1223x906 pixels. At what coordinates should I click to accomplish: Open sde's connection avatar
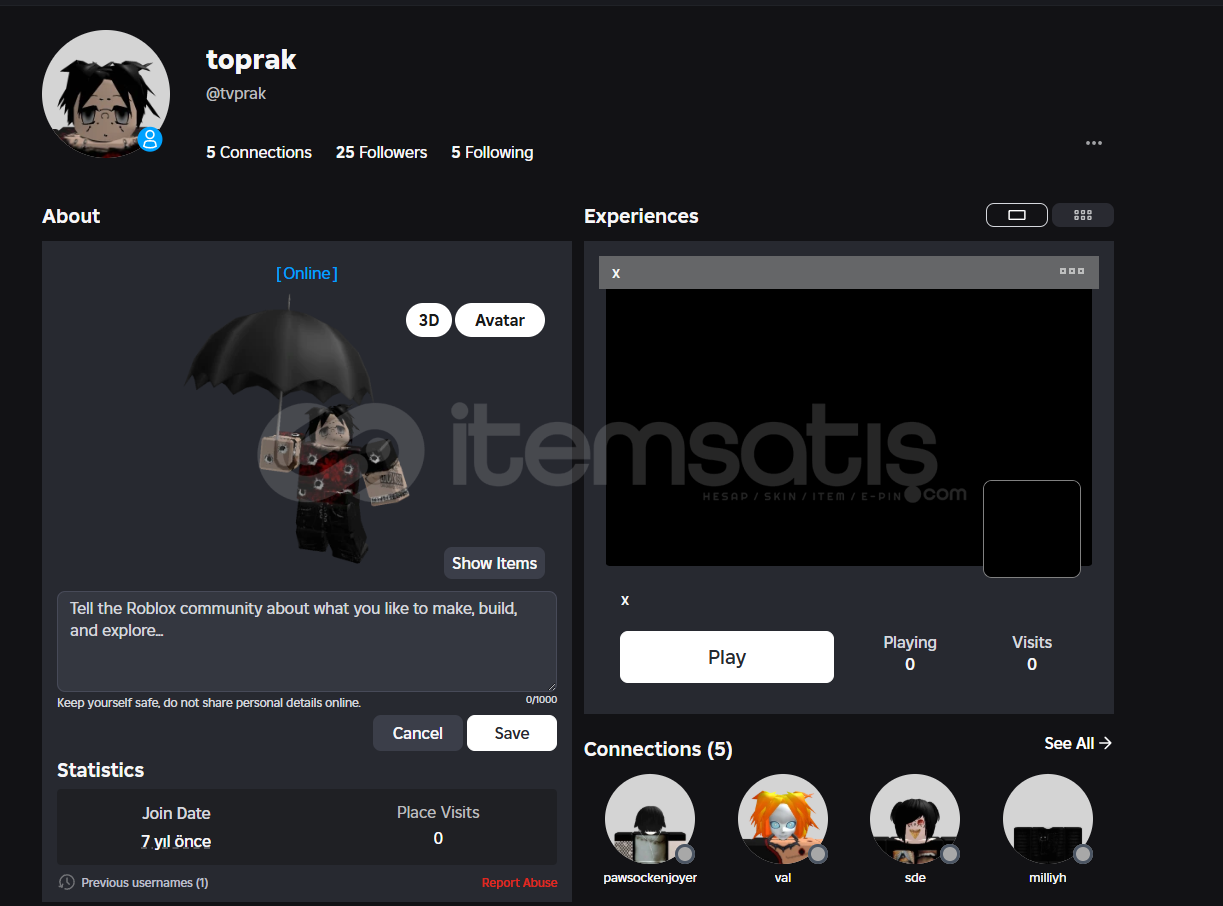click(915, 819)
